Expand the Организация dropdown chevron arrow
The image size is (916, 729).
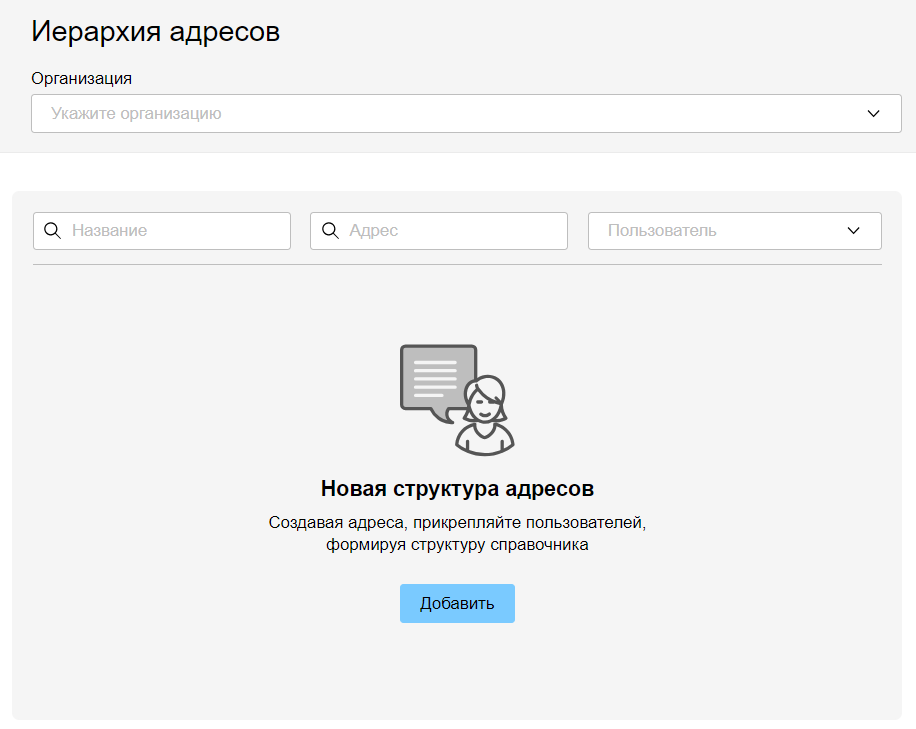(x=874, y=114)
